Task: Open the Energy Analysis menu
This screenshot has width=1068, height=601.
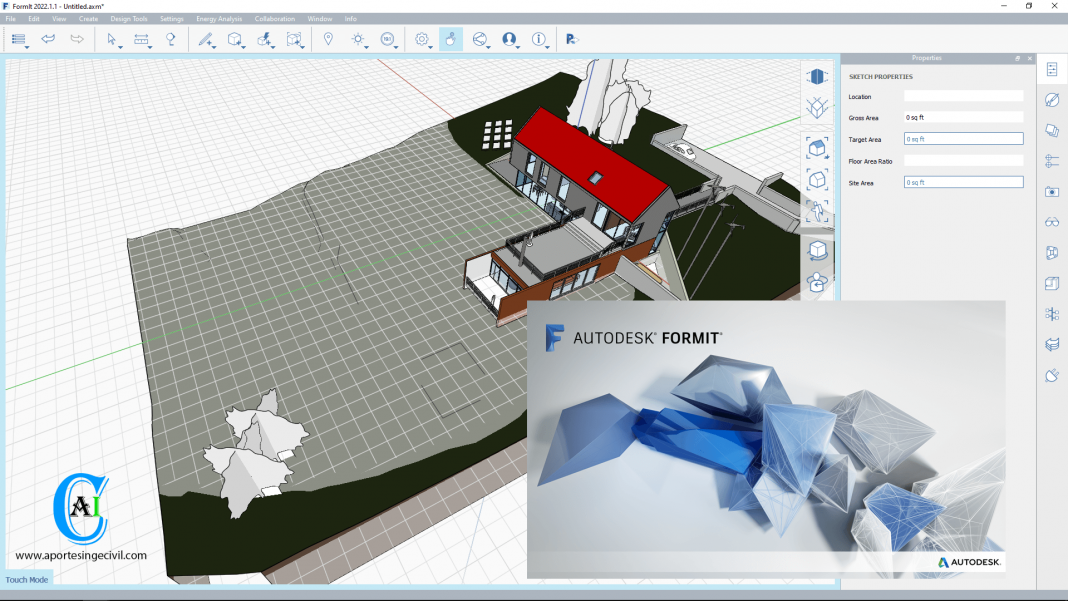Action: coord(218,18)
